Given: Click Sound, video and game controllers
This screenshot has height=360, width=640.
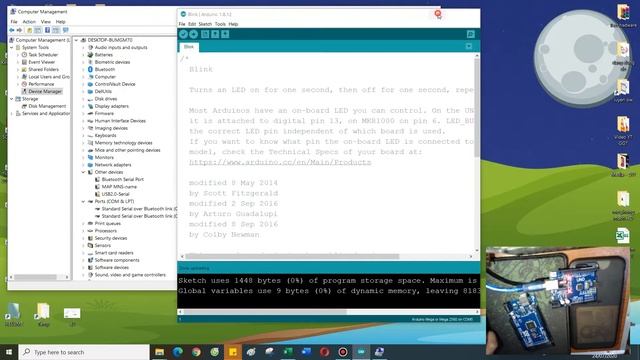Looking at the screenshot, I should (x=130, y=275).
